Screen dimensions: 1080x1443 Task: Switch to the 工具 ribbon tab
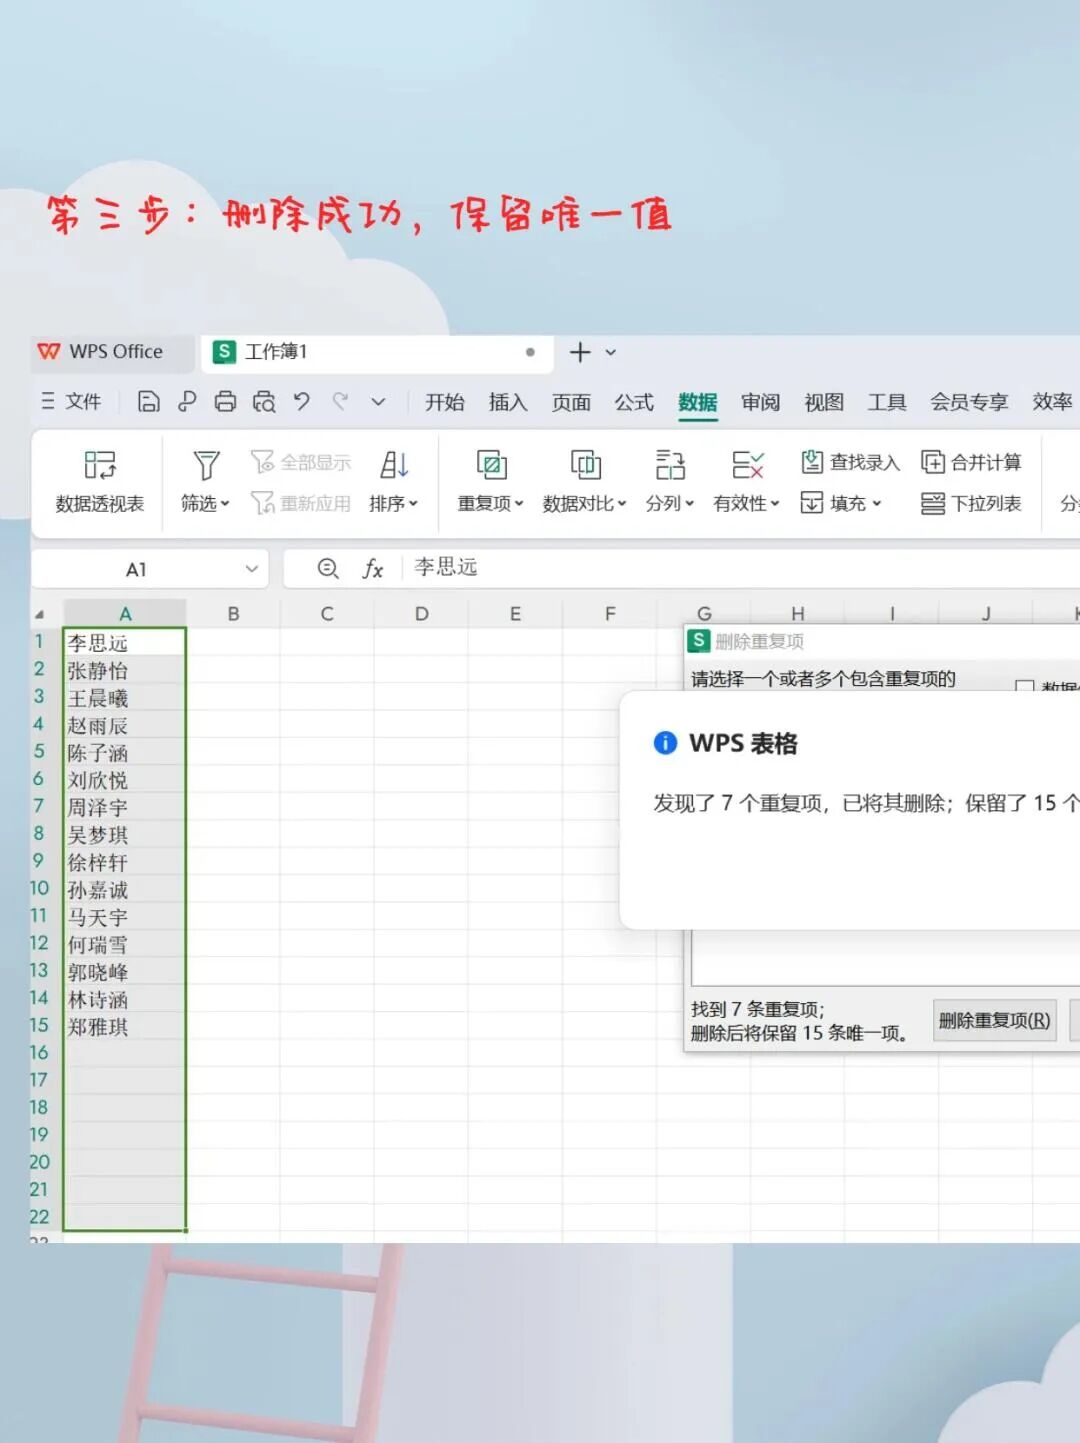[887, 402]
